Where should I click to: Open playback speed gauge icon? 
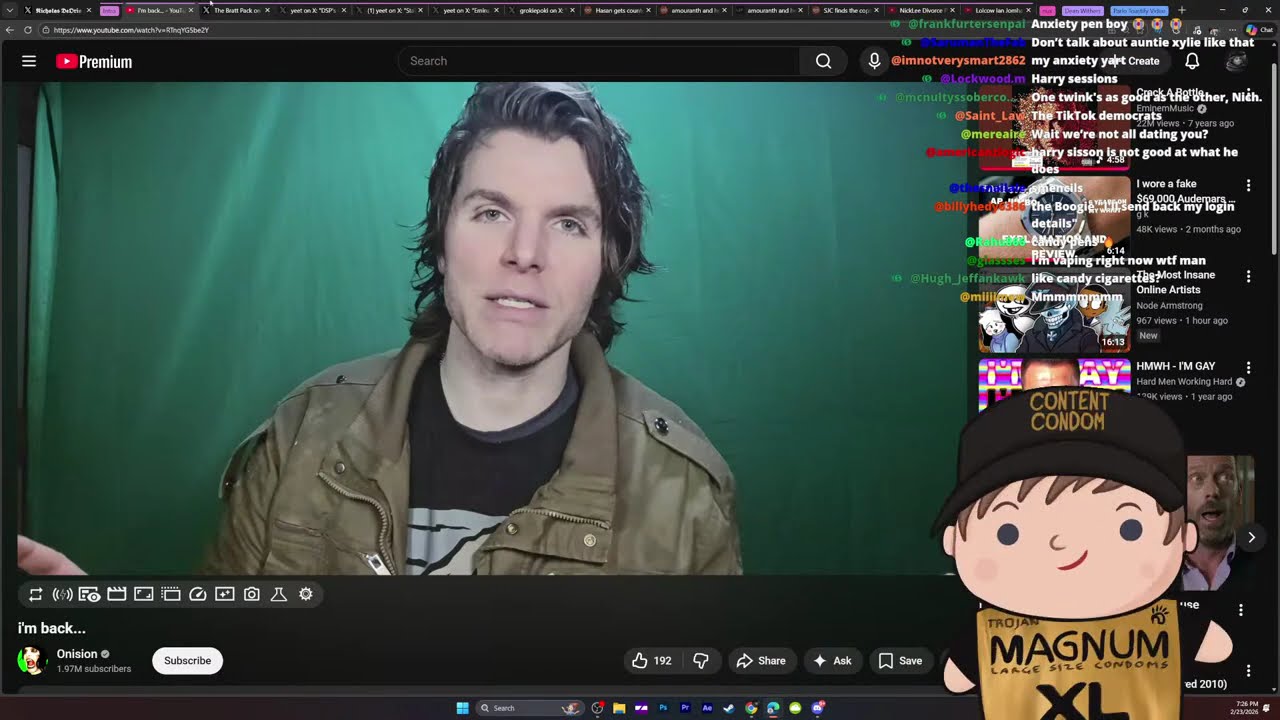coord(198,594)
